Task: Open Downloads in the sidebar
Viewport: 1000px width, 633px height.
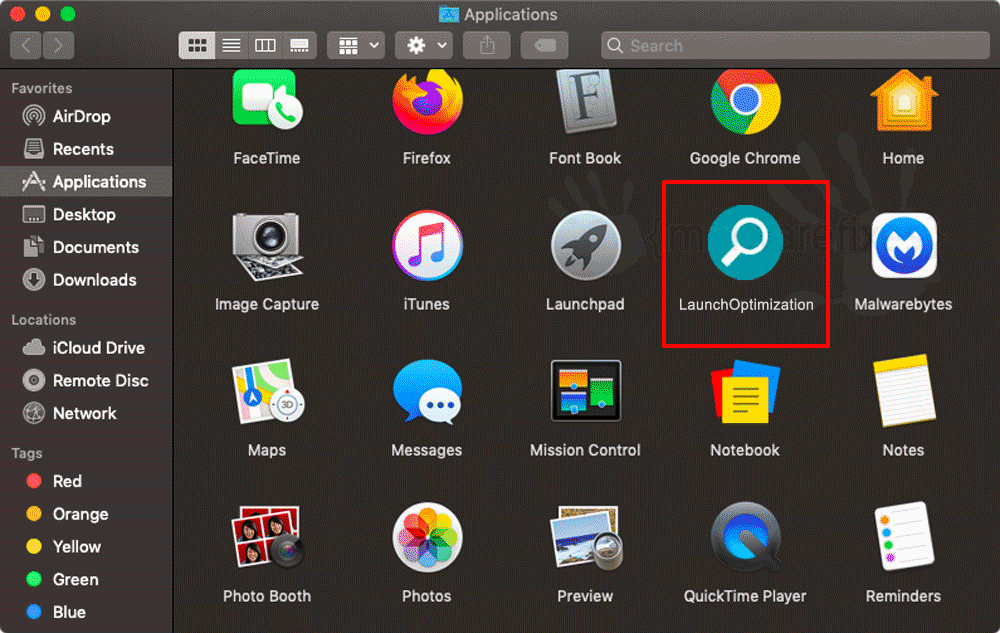Action: tap(86, 280)
